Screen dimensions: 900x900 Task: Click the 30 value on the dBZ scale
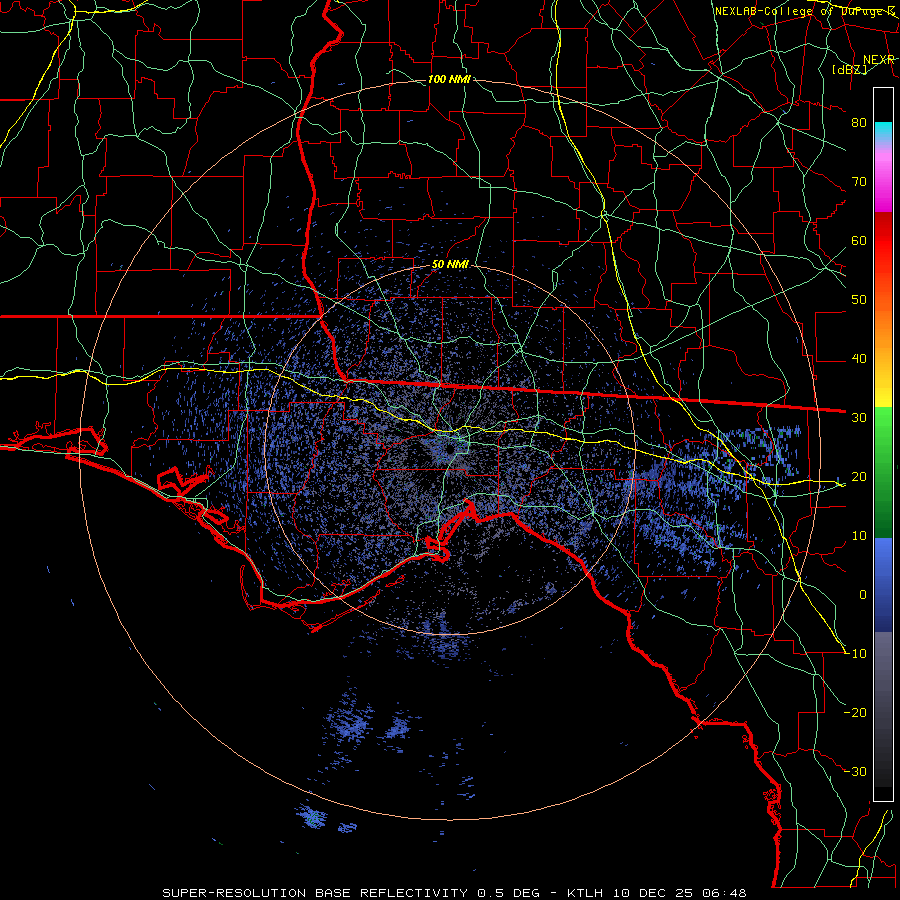(859, 418)
